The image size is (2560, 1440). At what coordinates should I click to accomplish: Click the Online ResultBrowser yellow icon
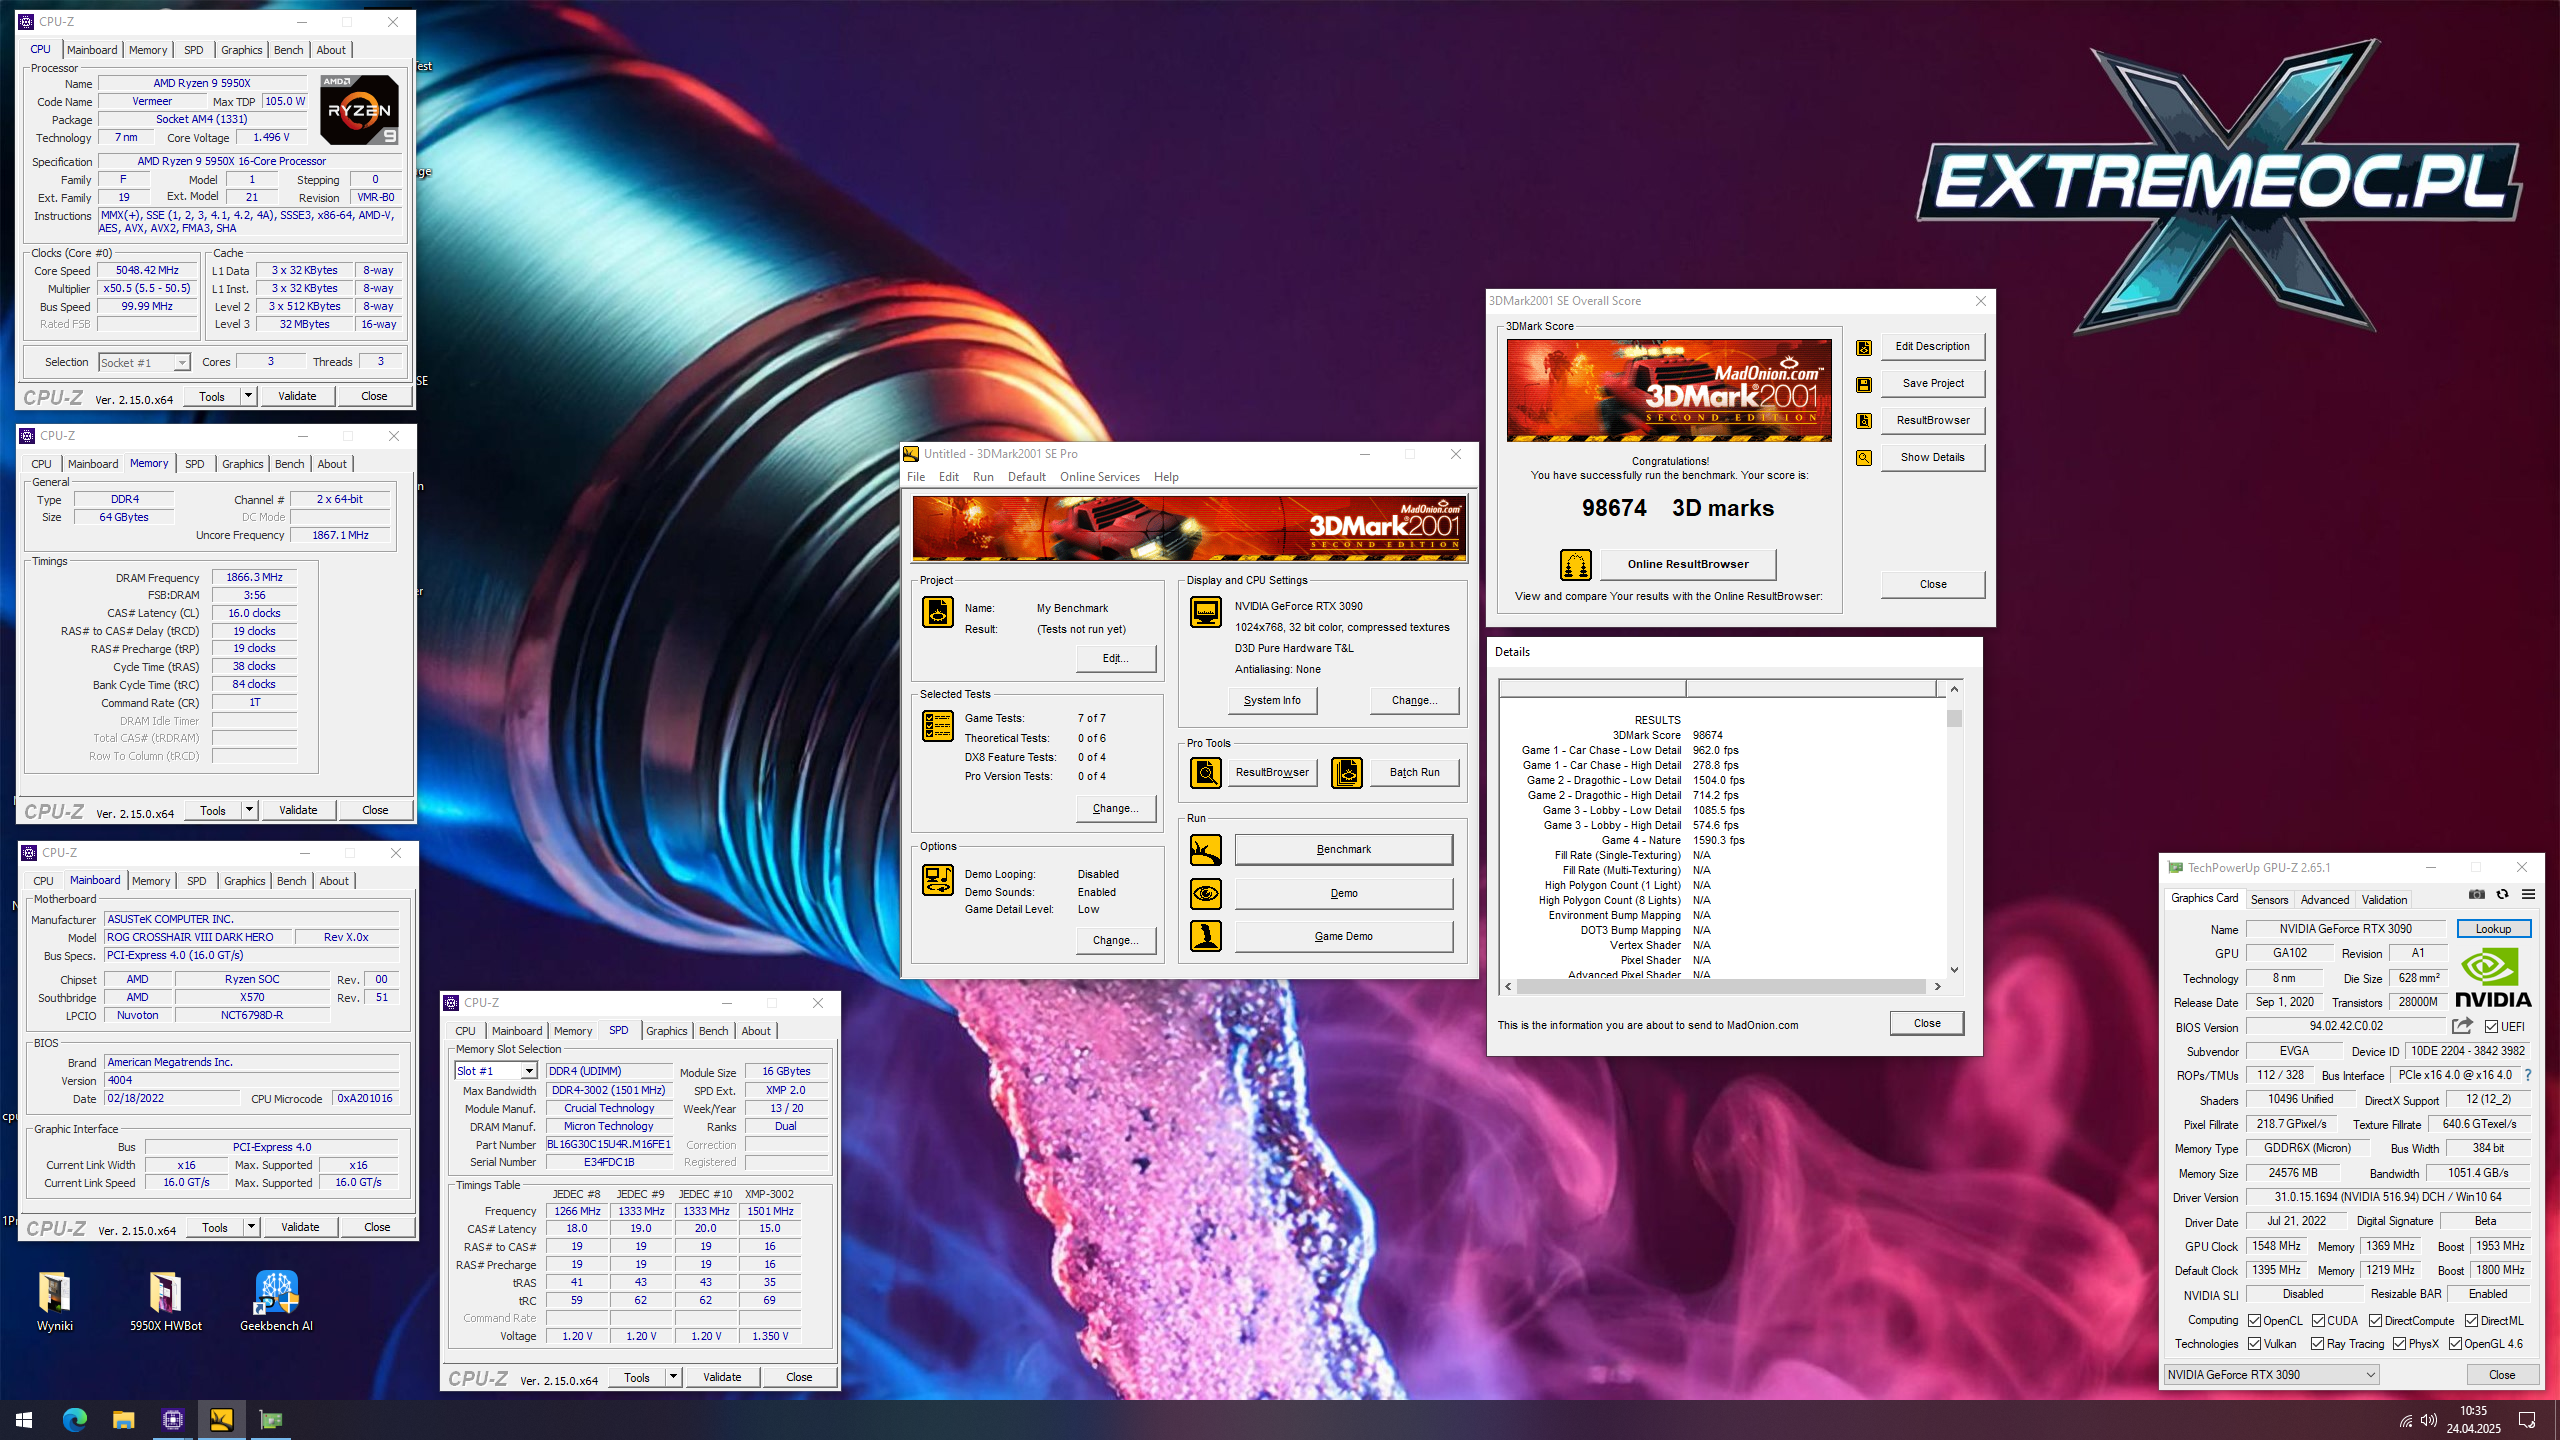tap(1576, 565)
